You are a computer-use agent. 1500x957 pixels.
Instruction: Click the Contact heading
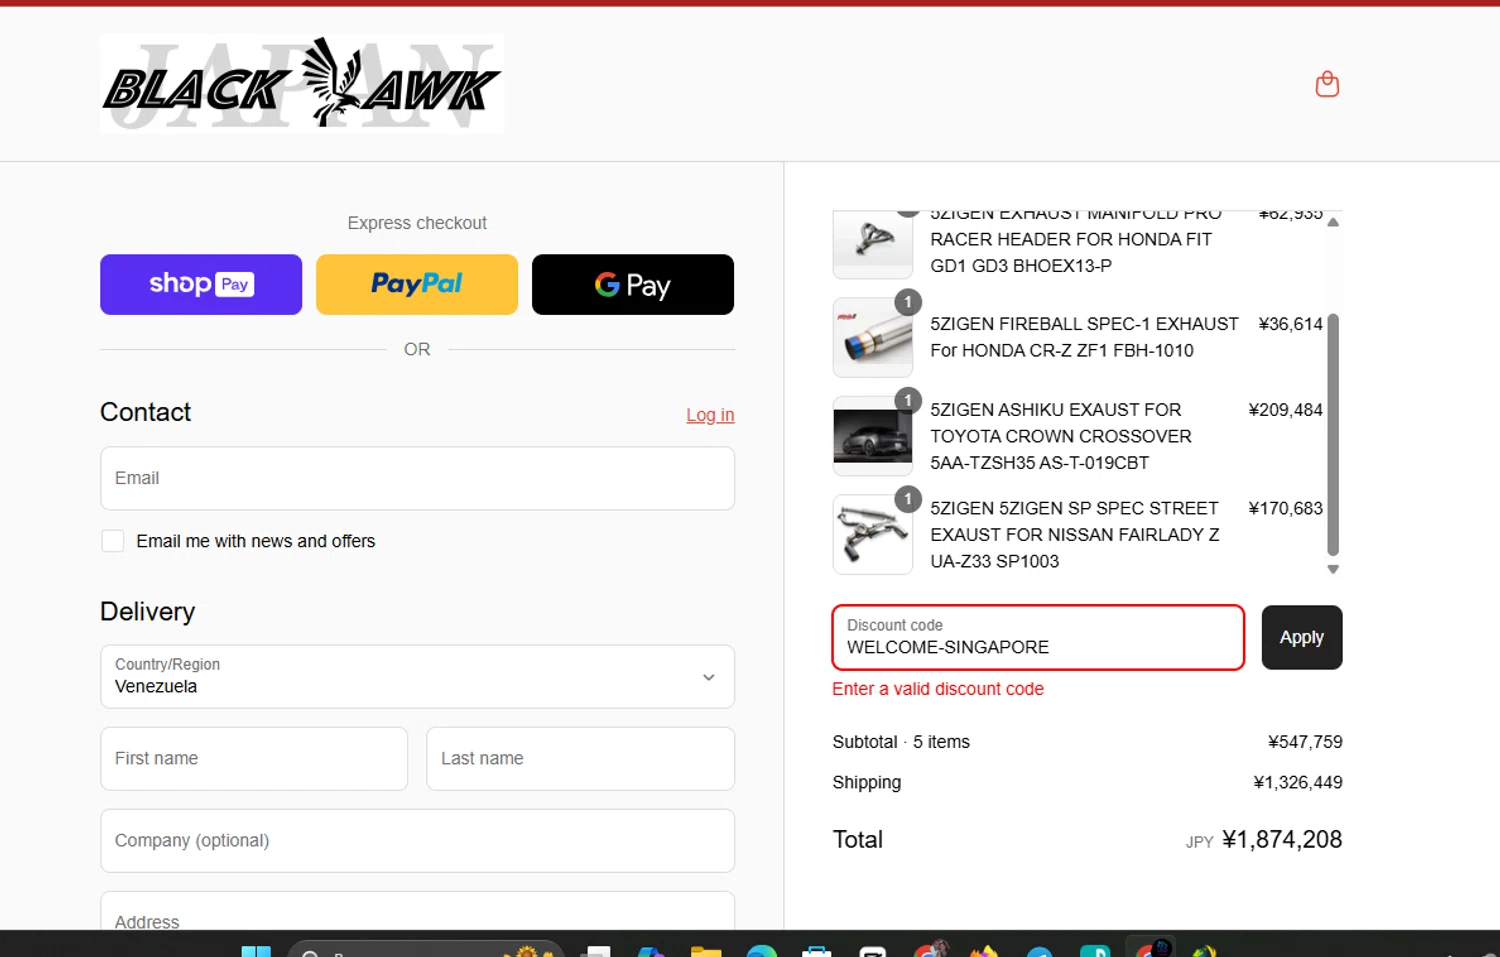click(145, 412)
